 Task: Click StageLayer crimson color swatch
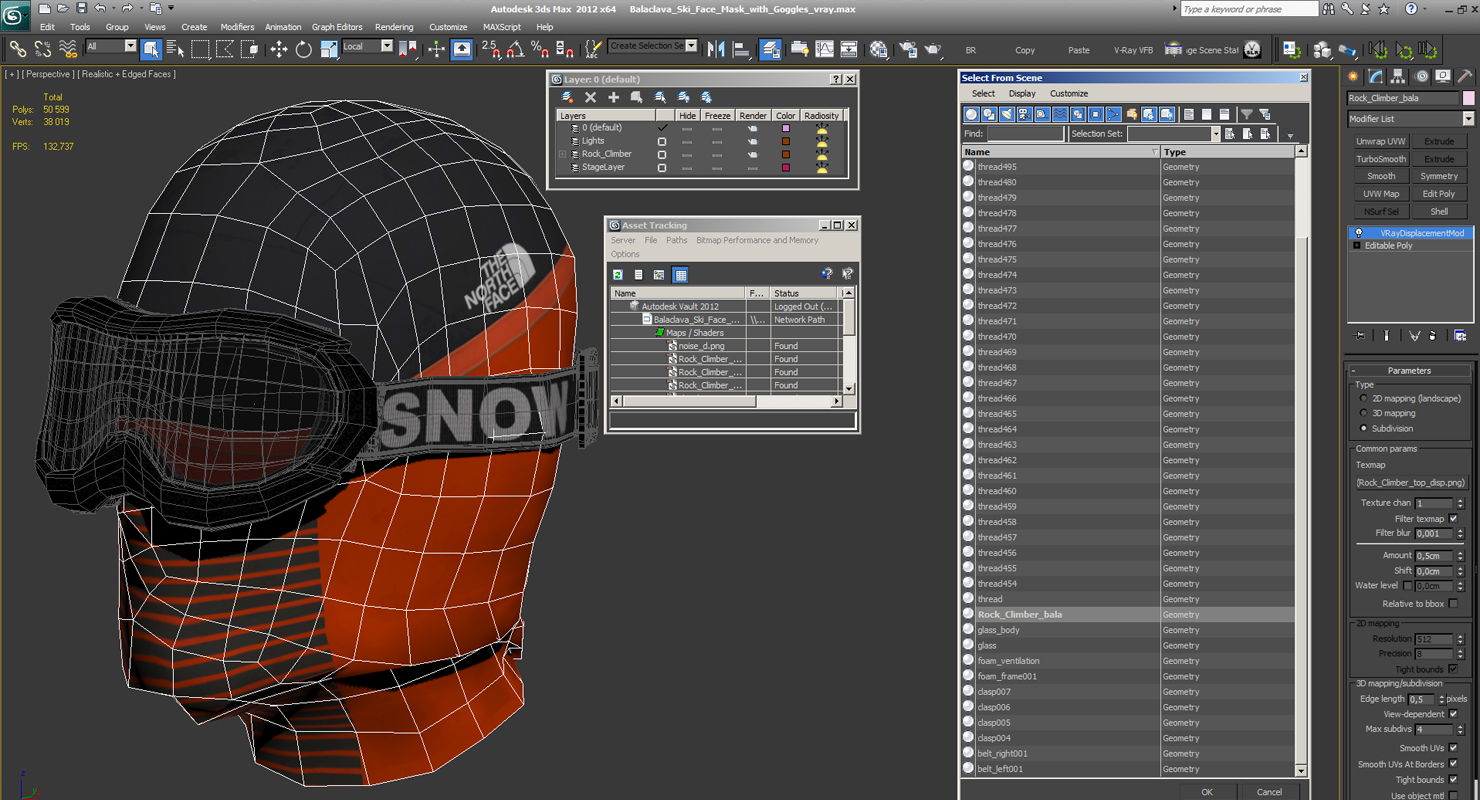click(x=786, y=167)
